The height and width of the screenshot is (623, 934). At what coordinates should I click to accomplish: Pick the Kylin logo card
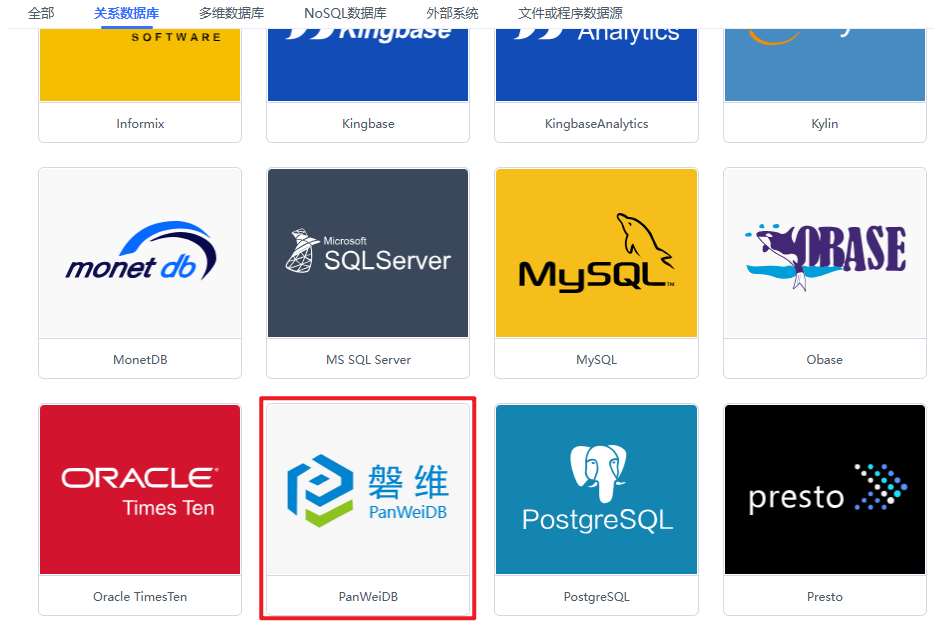(825, 65)
